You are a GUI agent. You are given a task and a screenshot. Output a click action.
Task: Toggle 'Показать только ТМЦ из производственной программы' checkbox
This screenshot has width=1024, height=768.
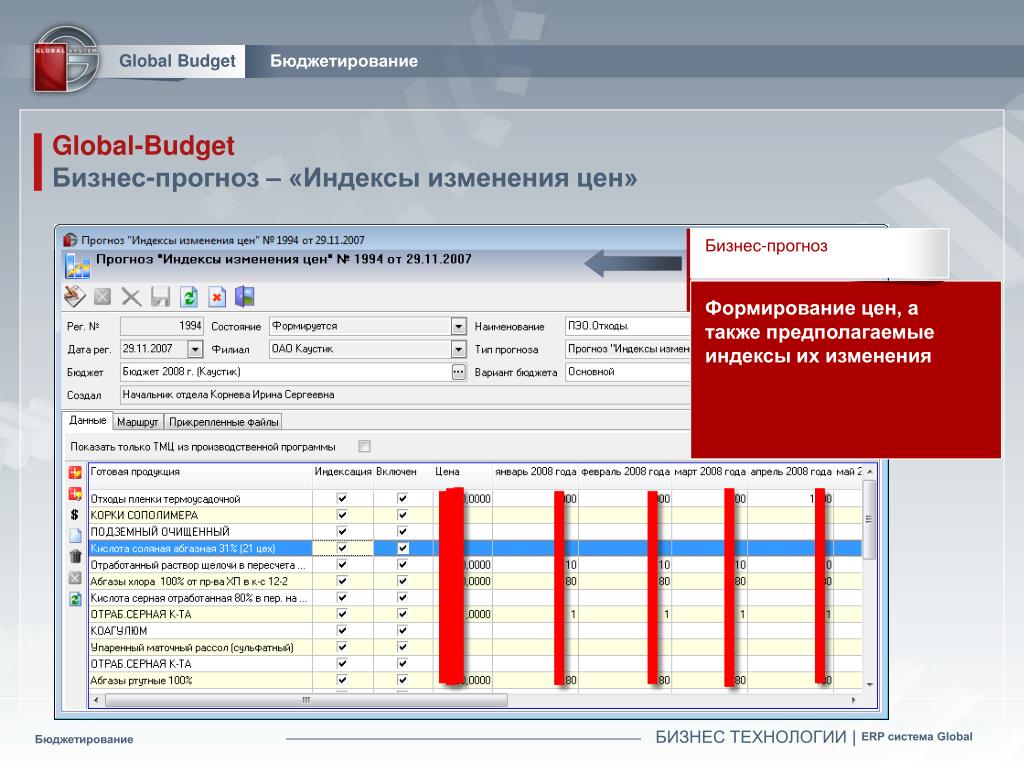(364, 446)
